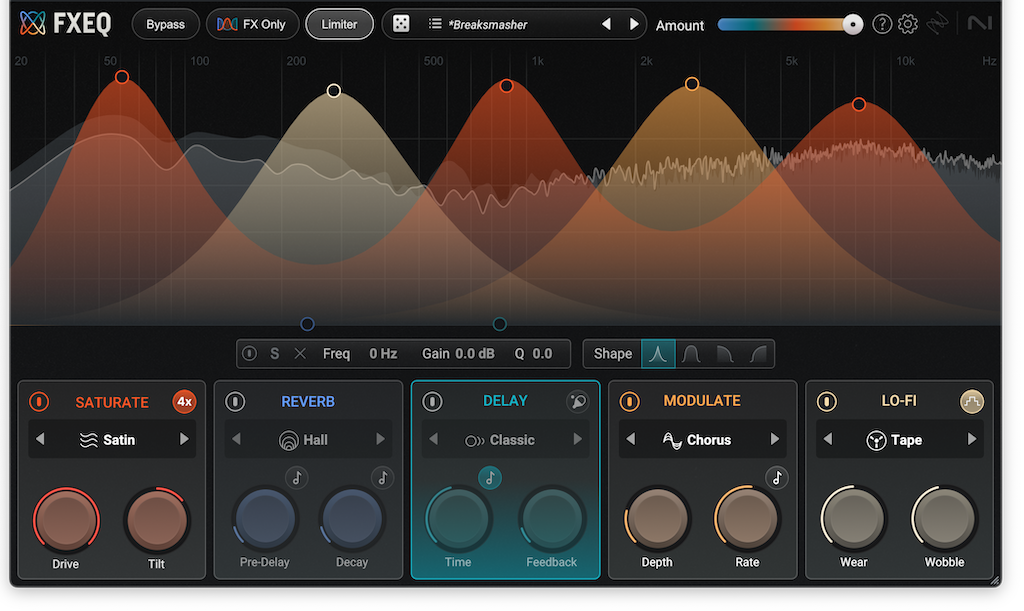Select the downward-sloping cut band shape
The height and width of the screenshot is (611, 1024).
point(724,354)
